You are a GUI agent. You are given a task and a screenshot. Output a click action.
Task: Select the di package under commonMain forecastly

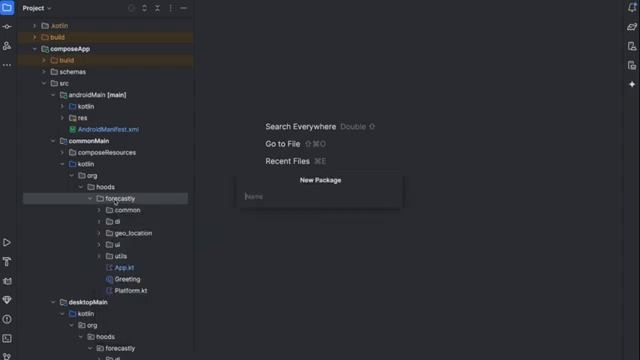click(117, 222)
